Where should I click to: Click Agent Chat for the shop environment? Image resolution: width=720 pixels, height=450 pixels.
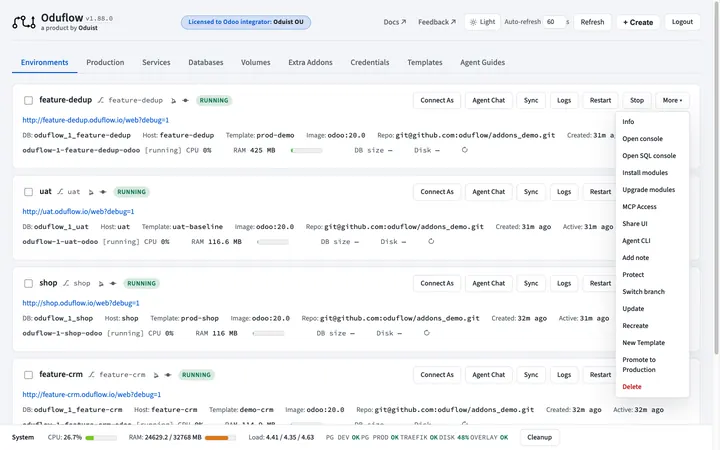[489, 283]
